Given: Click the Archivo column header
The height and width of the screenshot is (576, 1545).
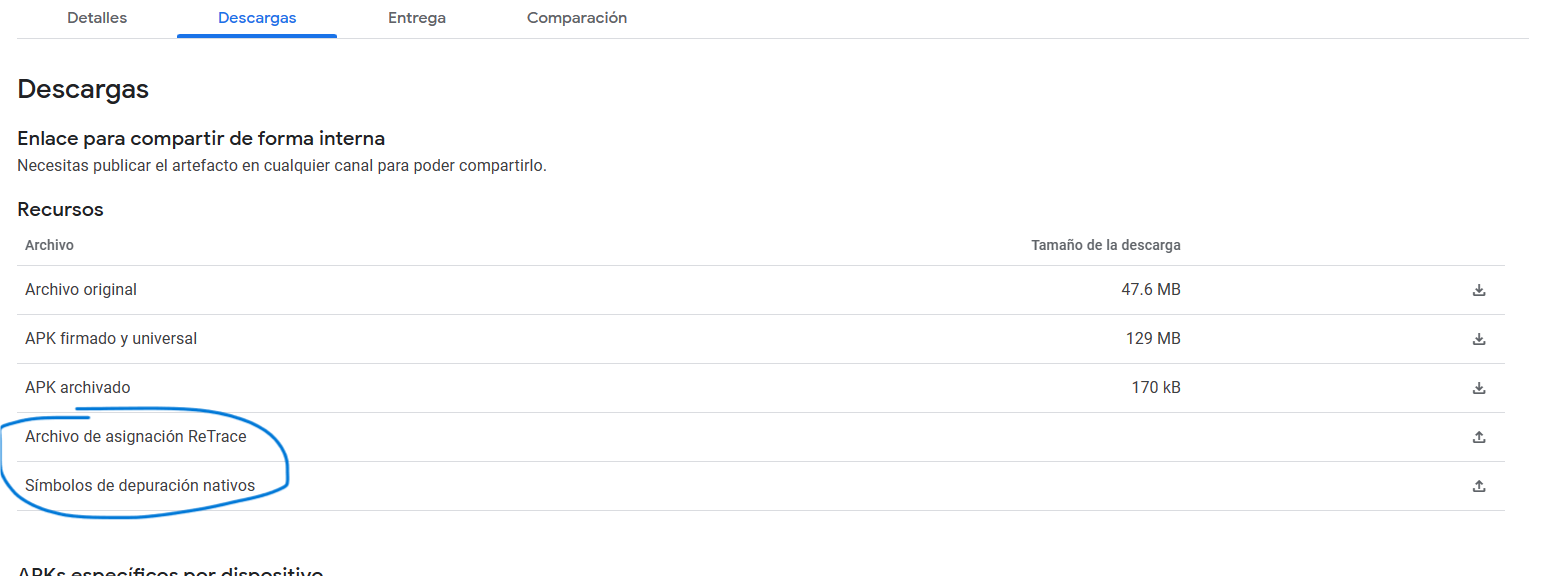Looking at the screenshot, I should tap(49, 245).
